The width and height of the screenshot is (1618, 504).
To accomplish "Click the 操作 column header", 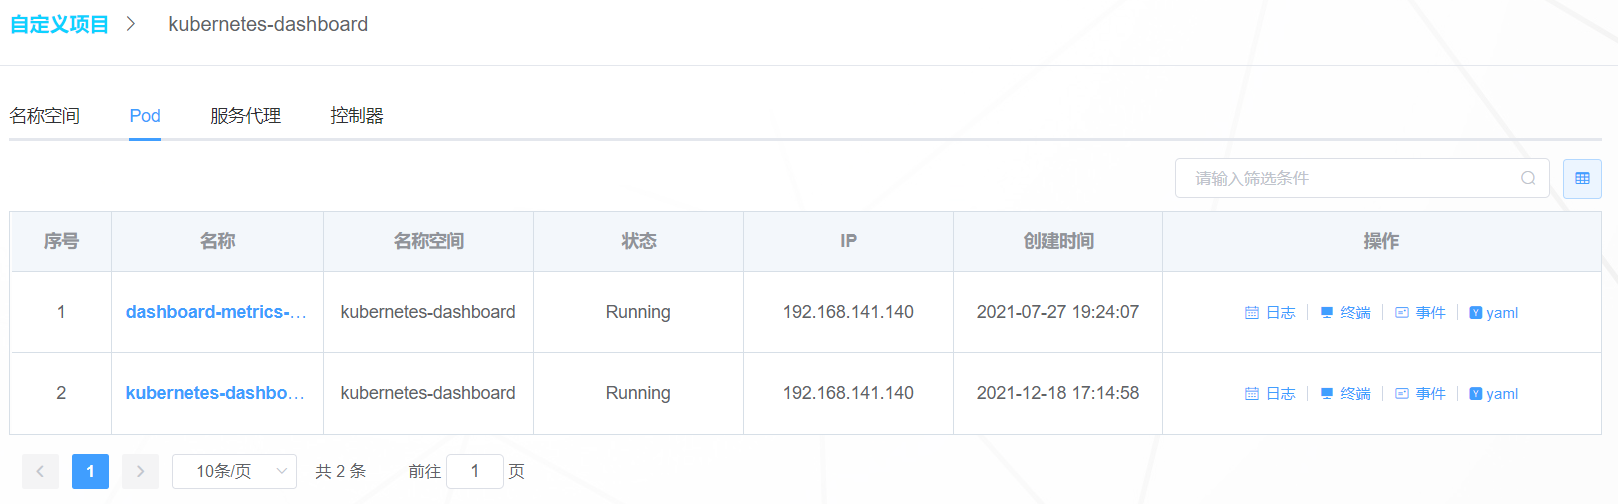I will [x=1382, y=241].
